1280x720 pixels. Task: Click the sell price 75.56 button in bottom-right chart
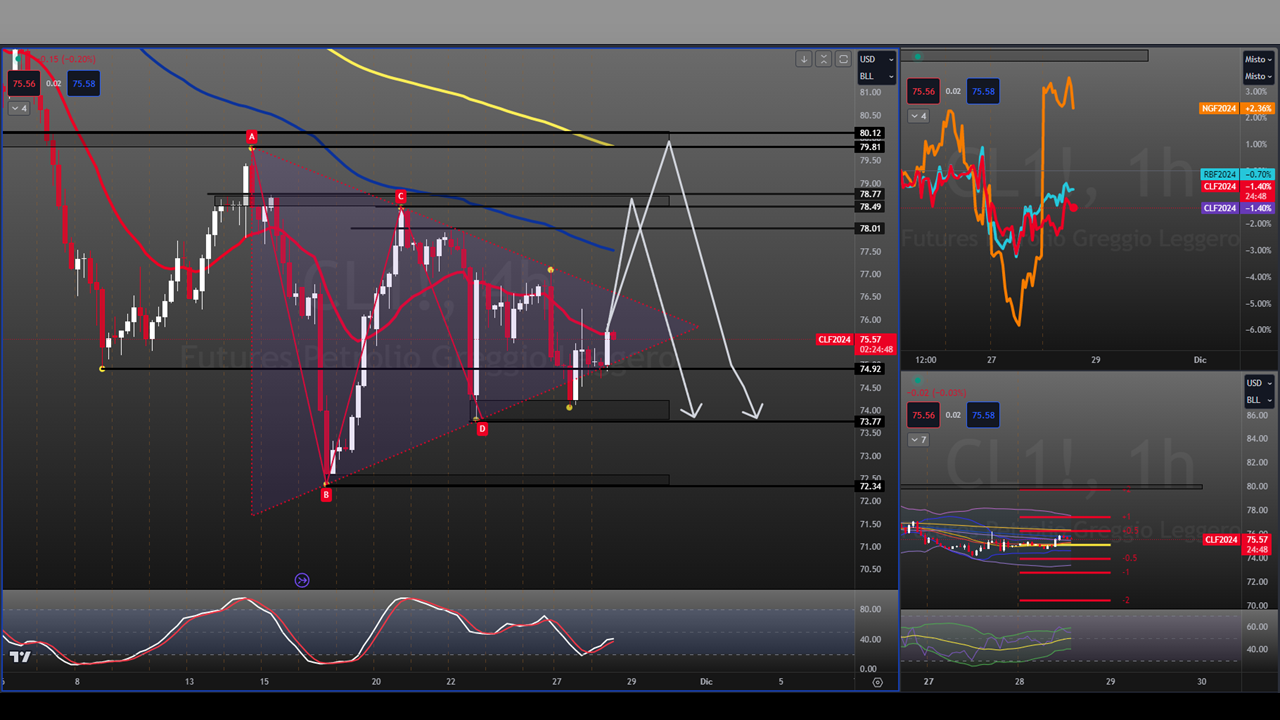click(923, 415)
